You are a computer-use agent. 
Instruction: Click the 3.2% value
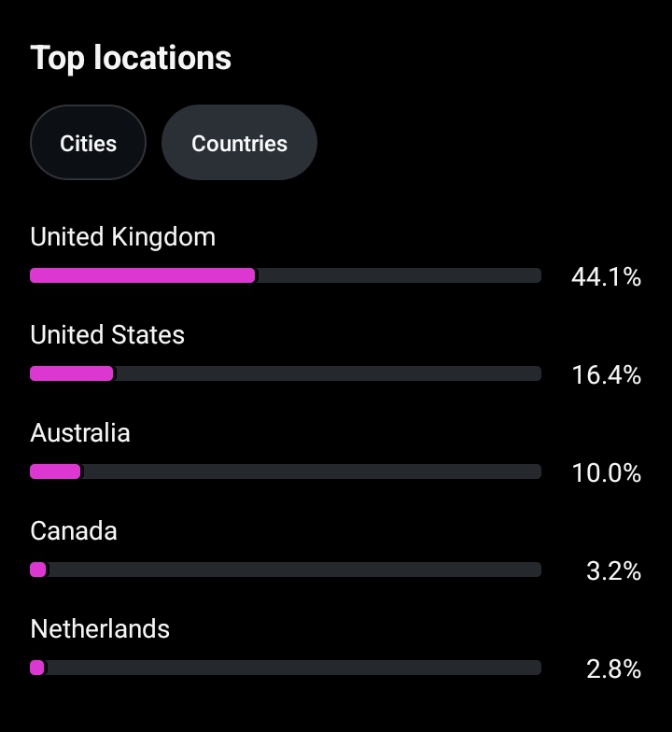[x=613, y=571]
